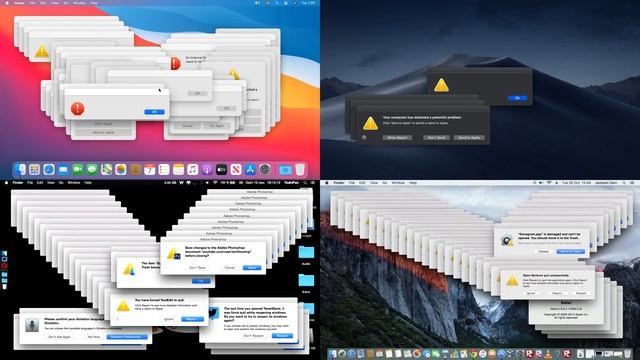Click Reopen in El Capitan quit unexpectedly dialog
The height and width of the screenshot is (360, 640).
(x=581, y=293)
